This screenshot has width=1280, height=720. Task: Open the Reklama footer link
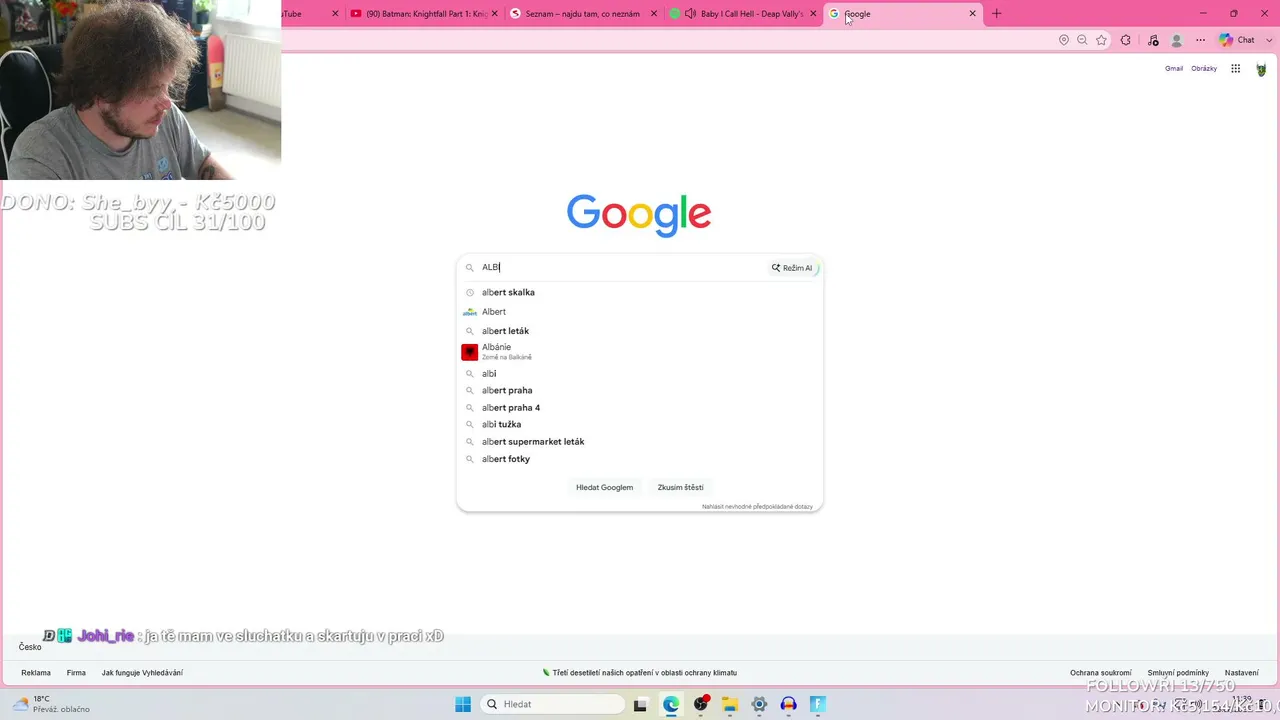coord(36,673)
